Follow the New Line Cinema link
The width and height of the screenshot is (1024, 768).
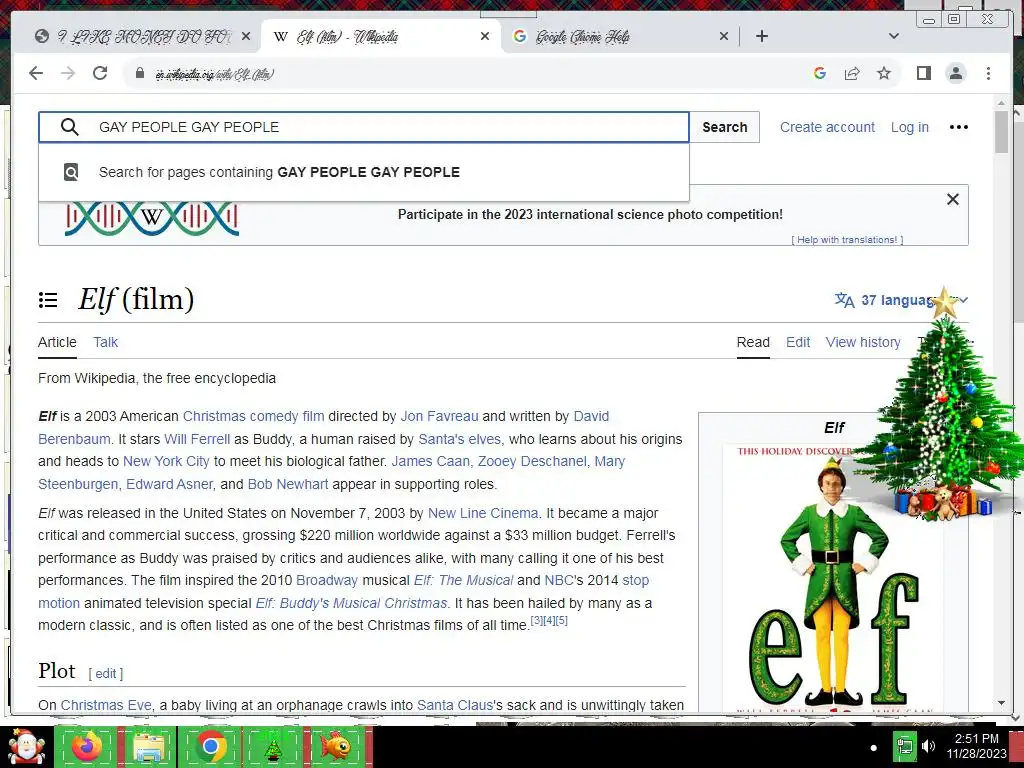(483, 513)
